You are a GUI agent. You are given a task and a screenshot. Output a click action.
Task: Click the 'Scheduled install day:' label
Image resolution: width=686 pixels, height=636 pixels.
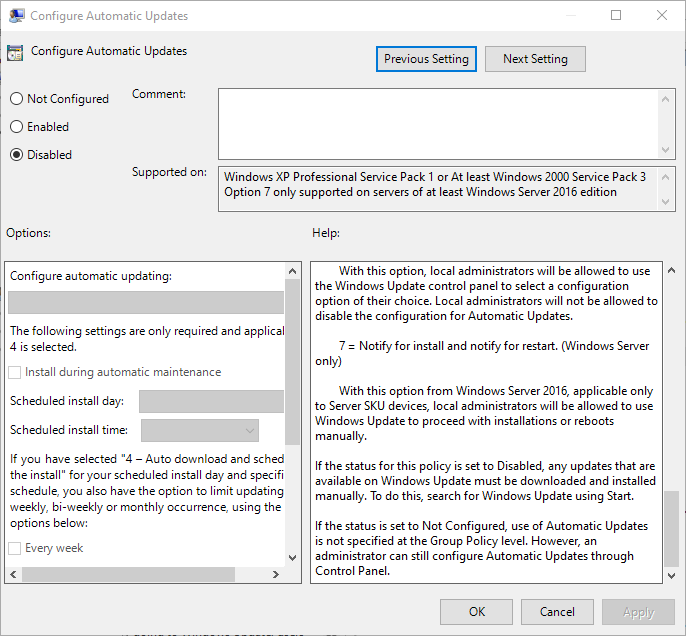[x=67, y=401]
